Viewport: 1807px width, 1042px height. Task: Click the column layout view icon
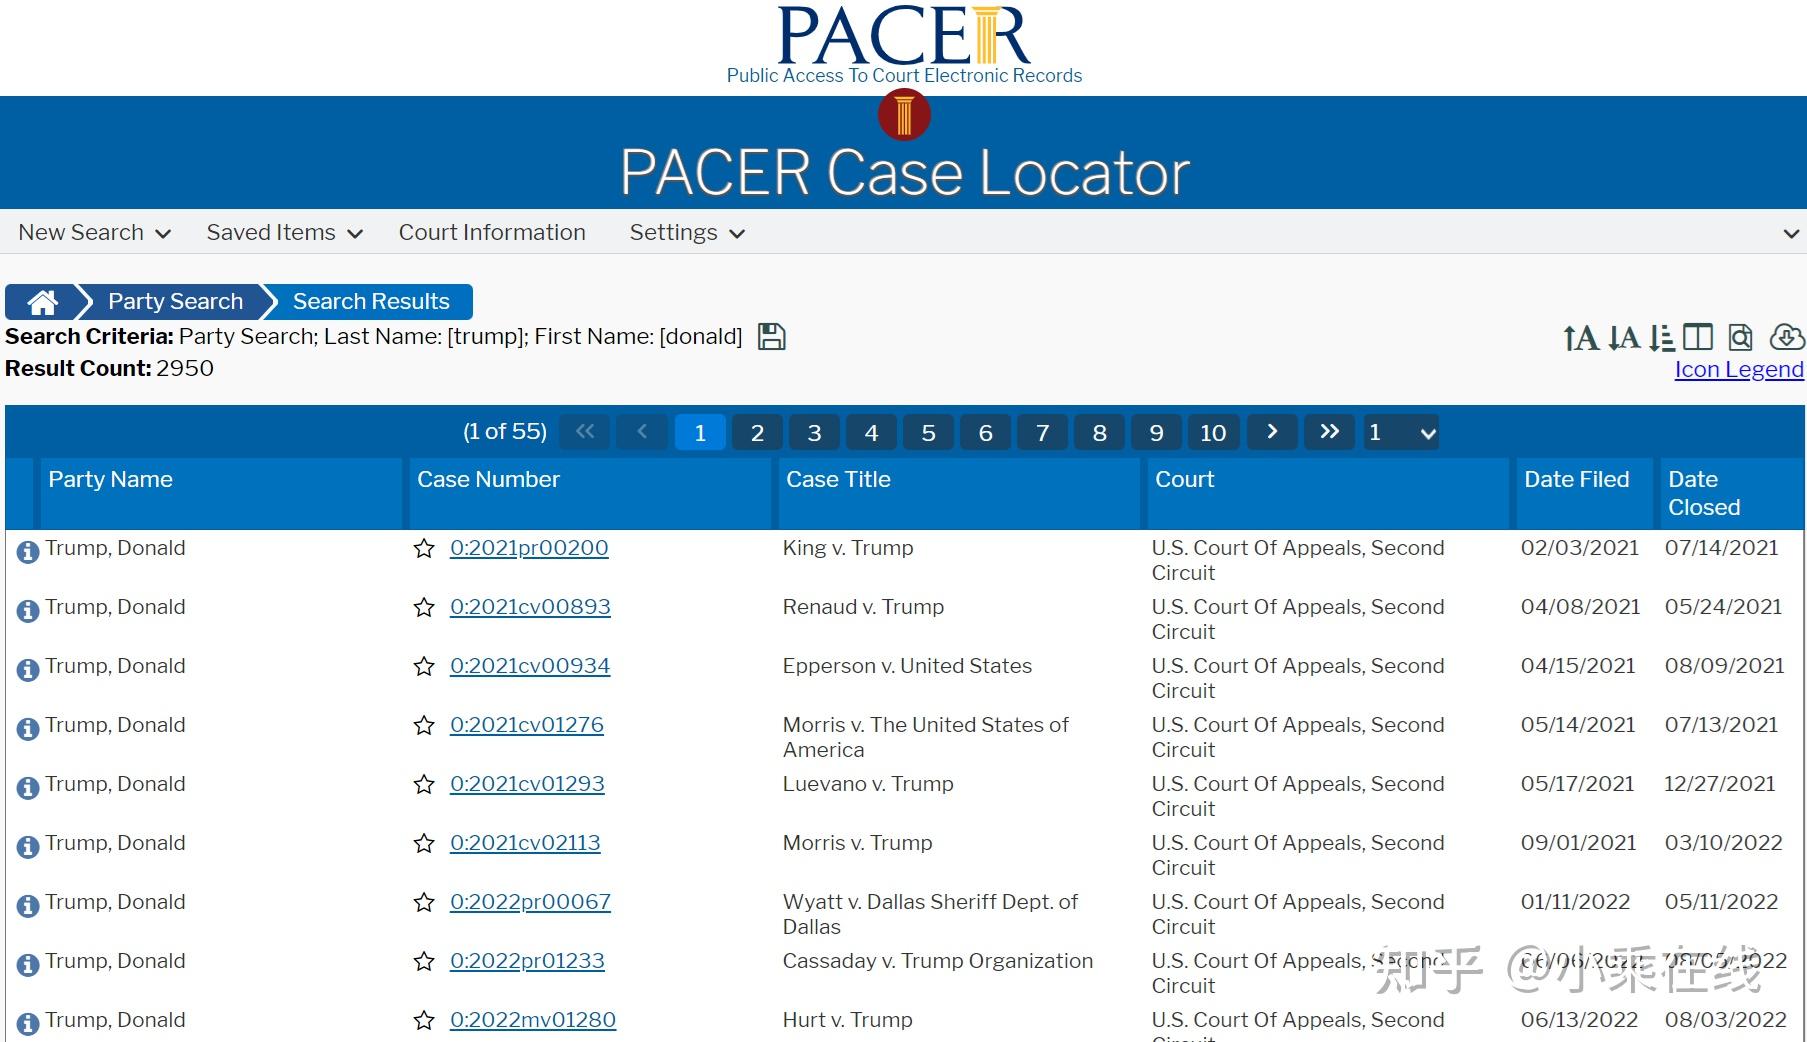[1699, 338]
